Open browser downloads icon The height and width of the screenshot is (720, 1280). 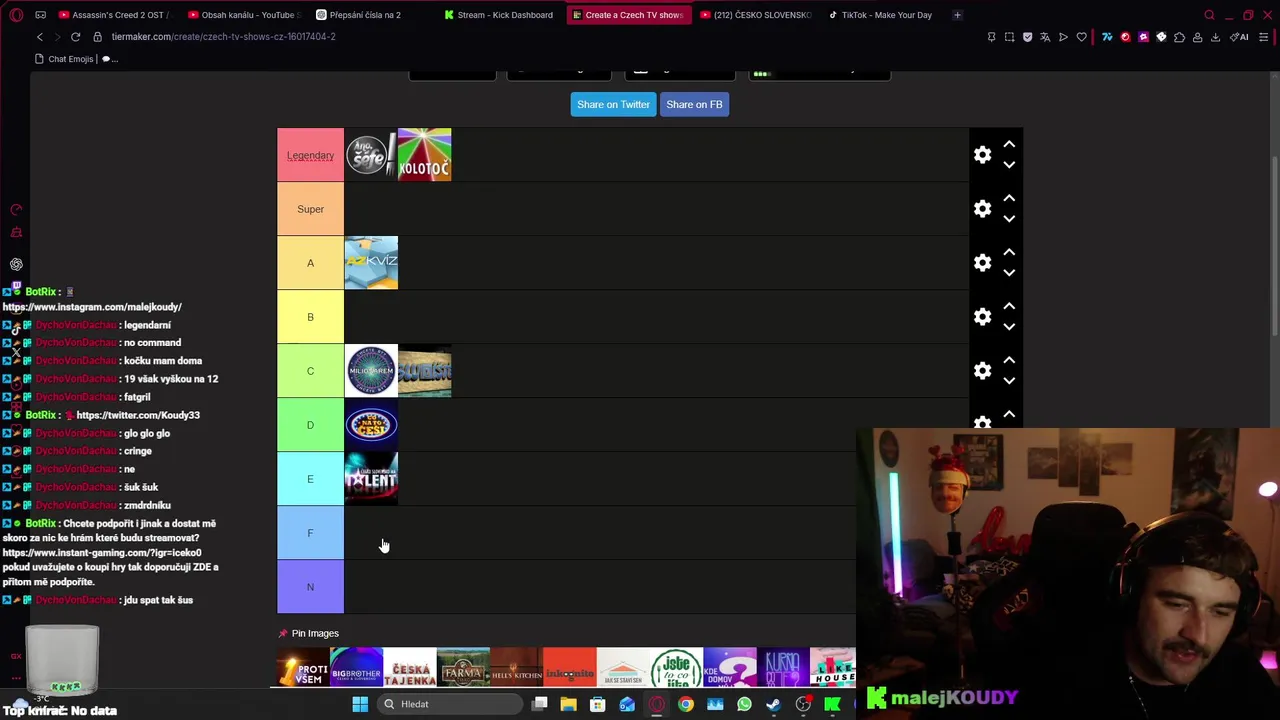tap(1215, 37)
